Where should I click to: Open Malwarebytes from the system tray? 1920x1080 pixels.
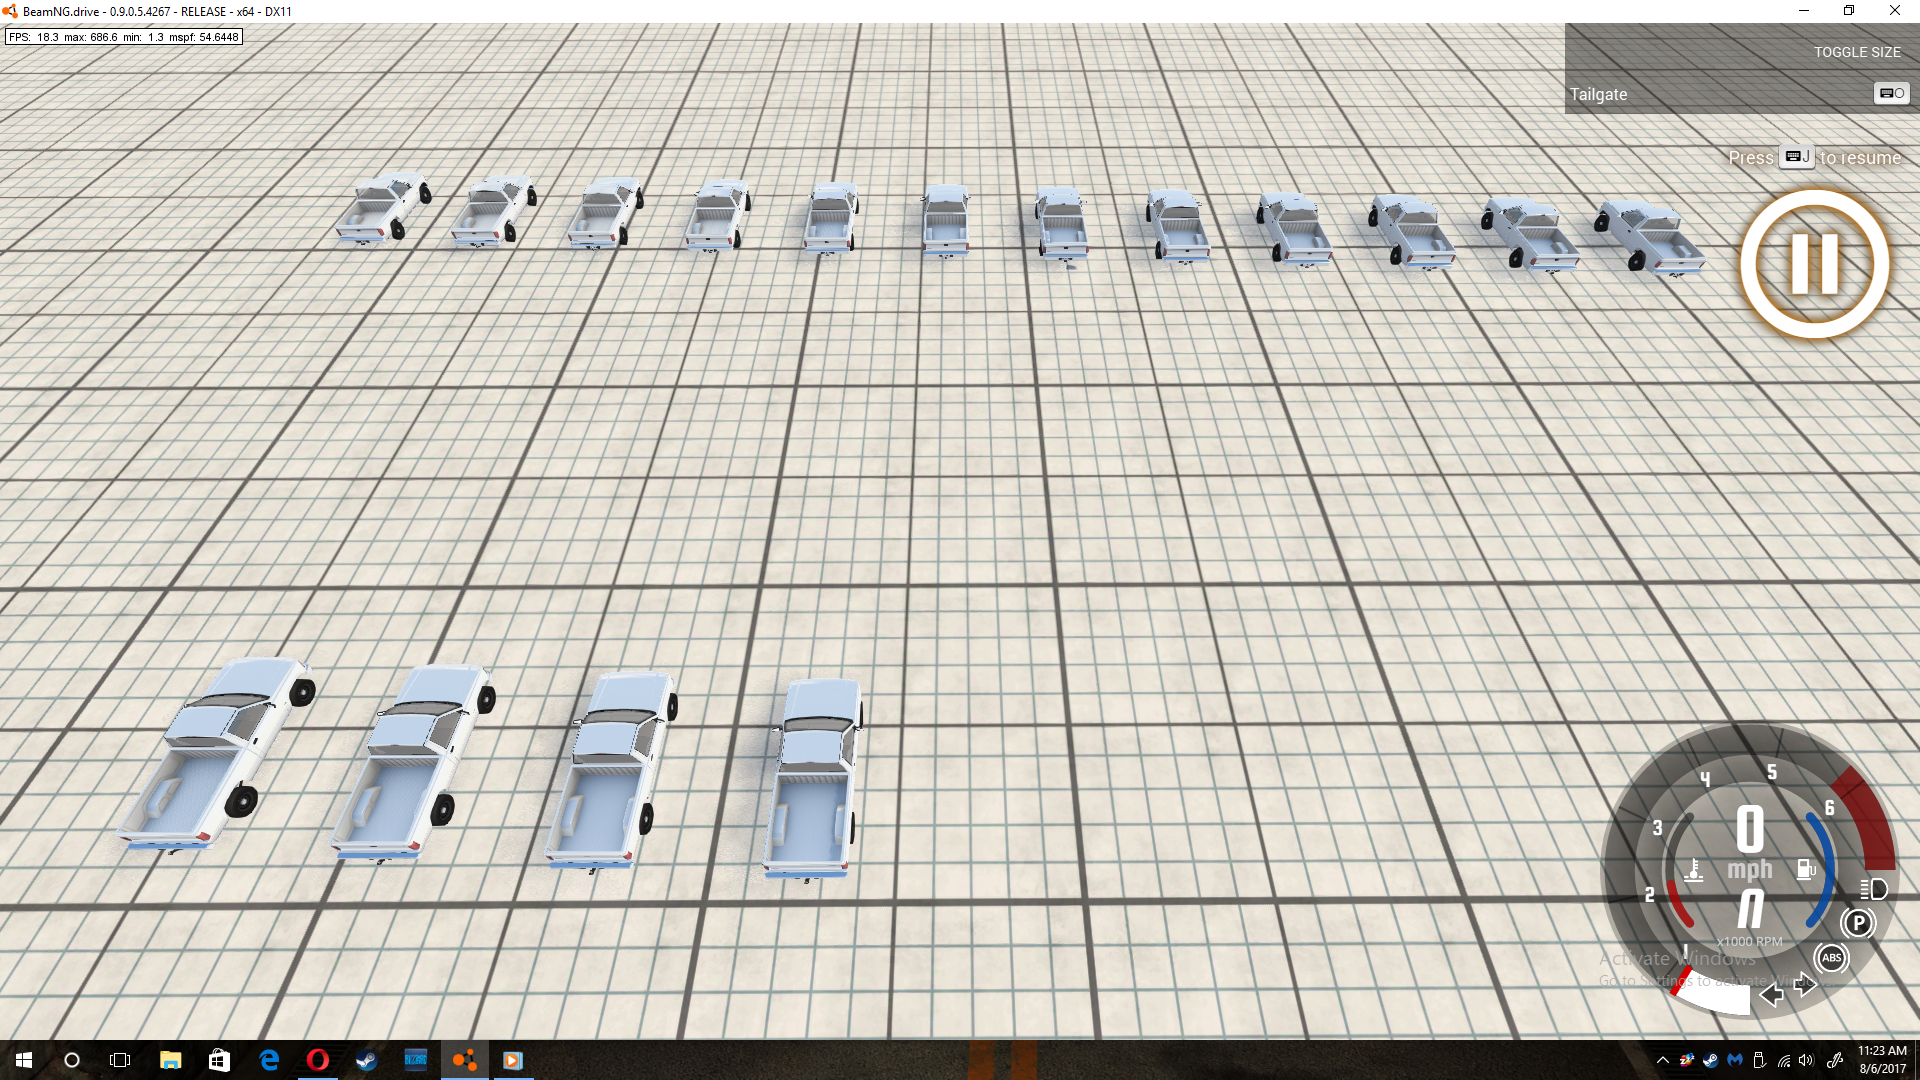(1735, 1060)
